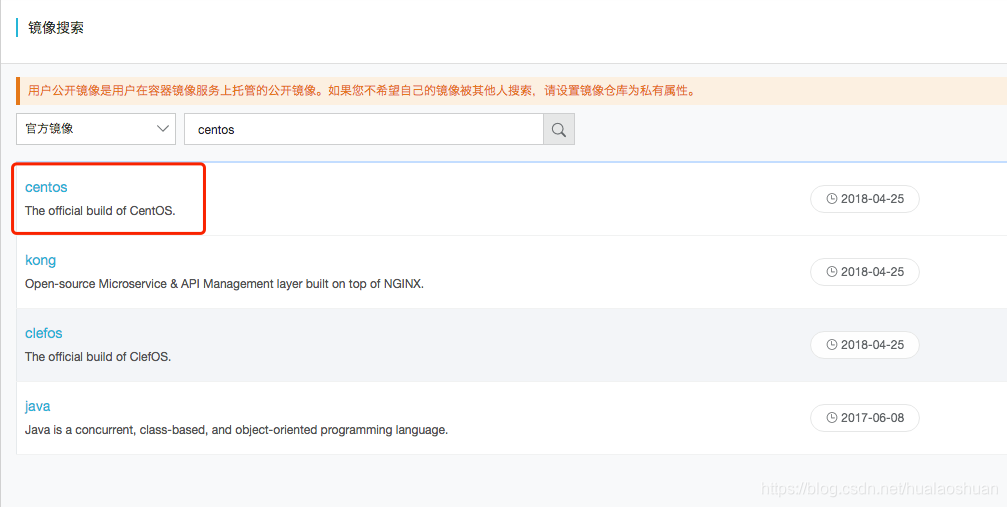Viewport: 1007px width, 507px height.
Task: Open the kong image link
Action: pyautogui.click(x=40, y=260)
